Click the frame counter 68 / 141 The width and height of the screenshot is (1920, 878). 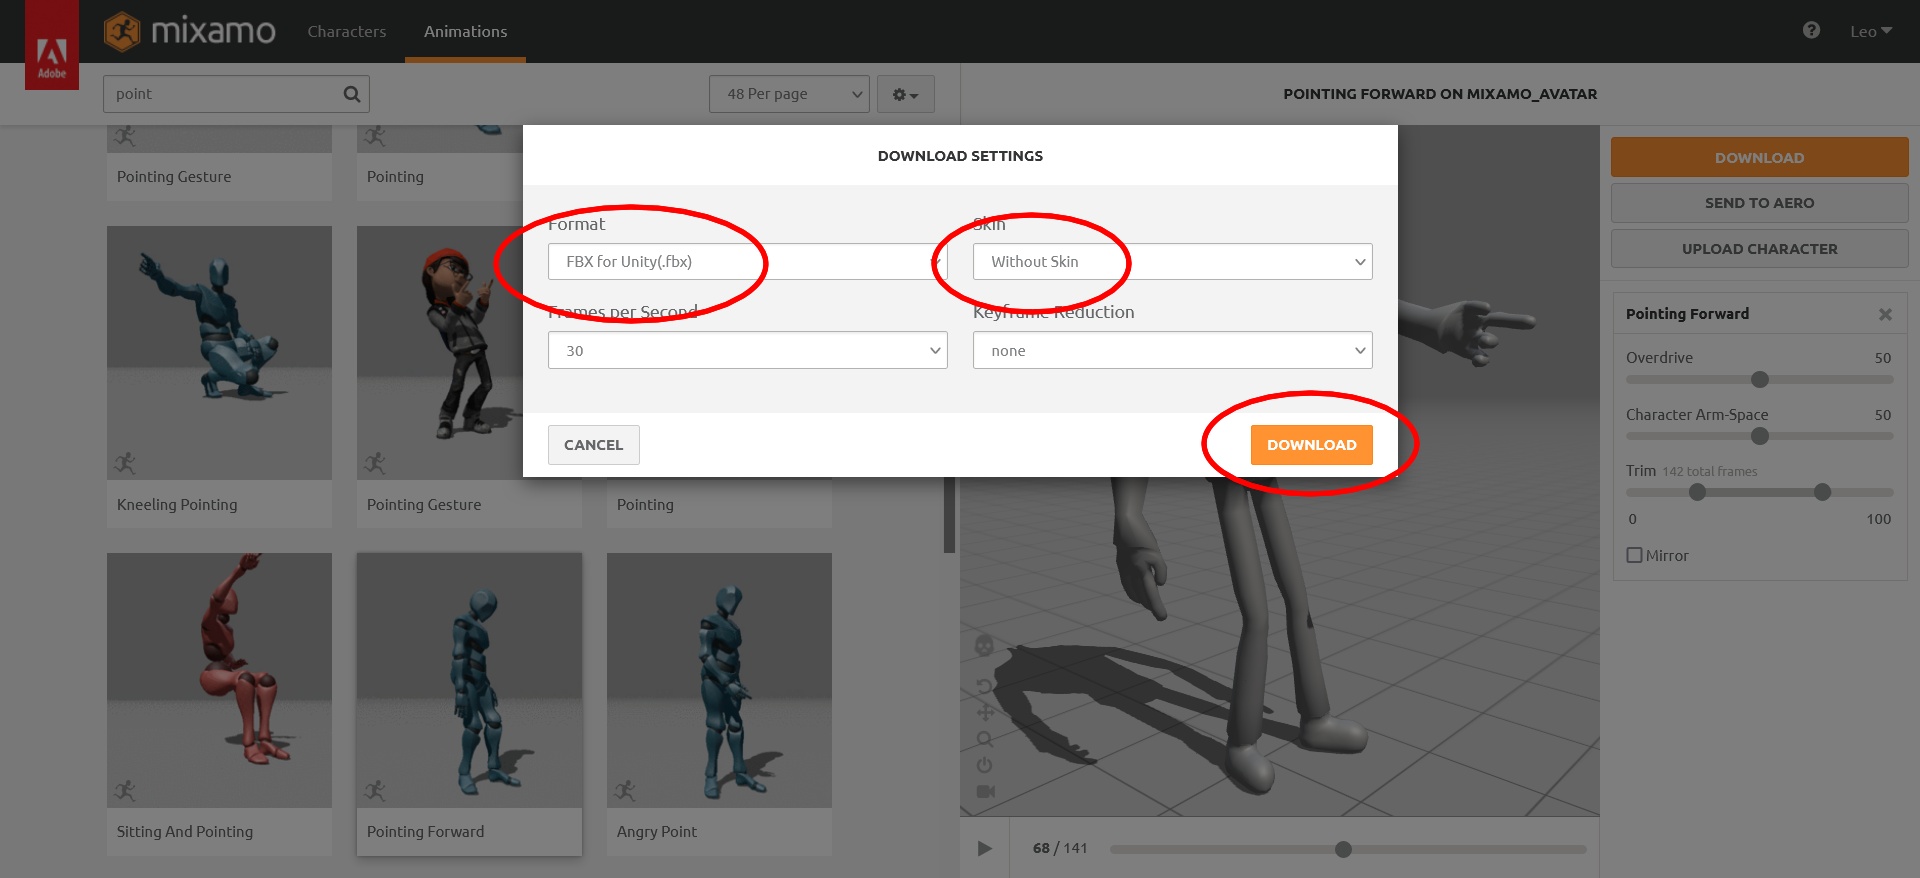coord(1060,848)
